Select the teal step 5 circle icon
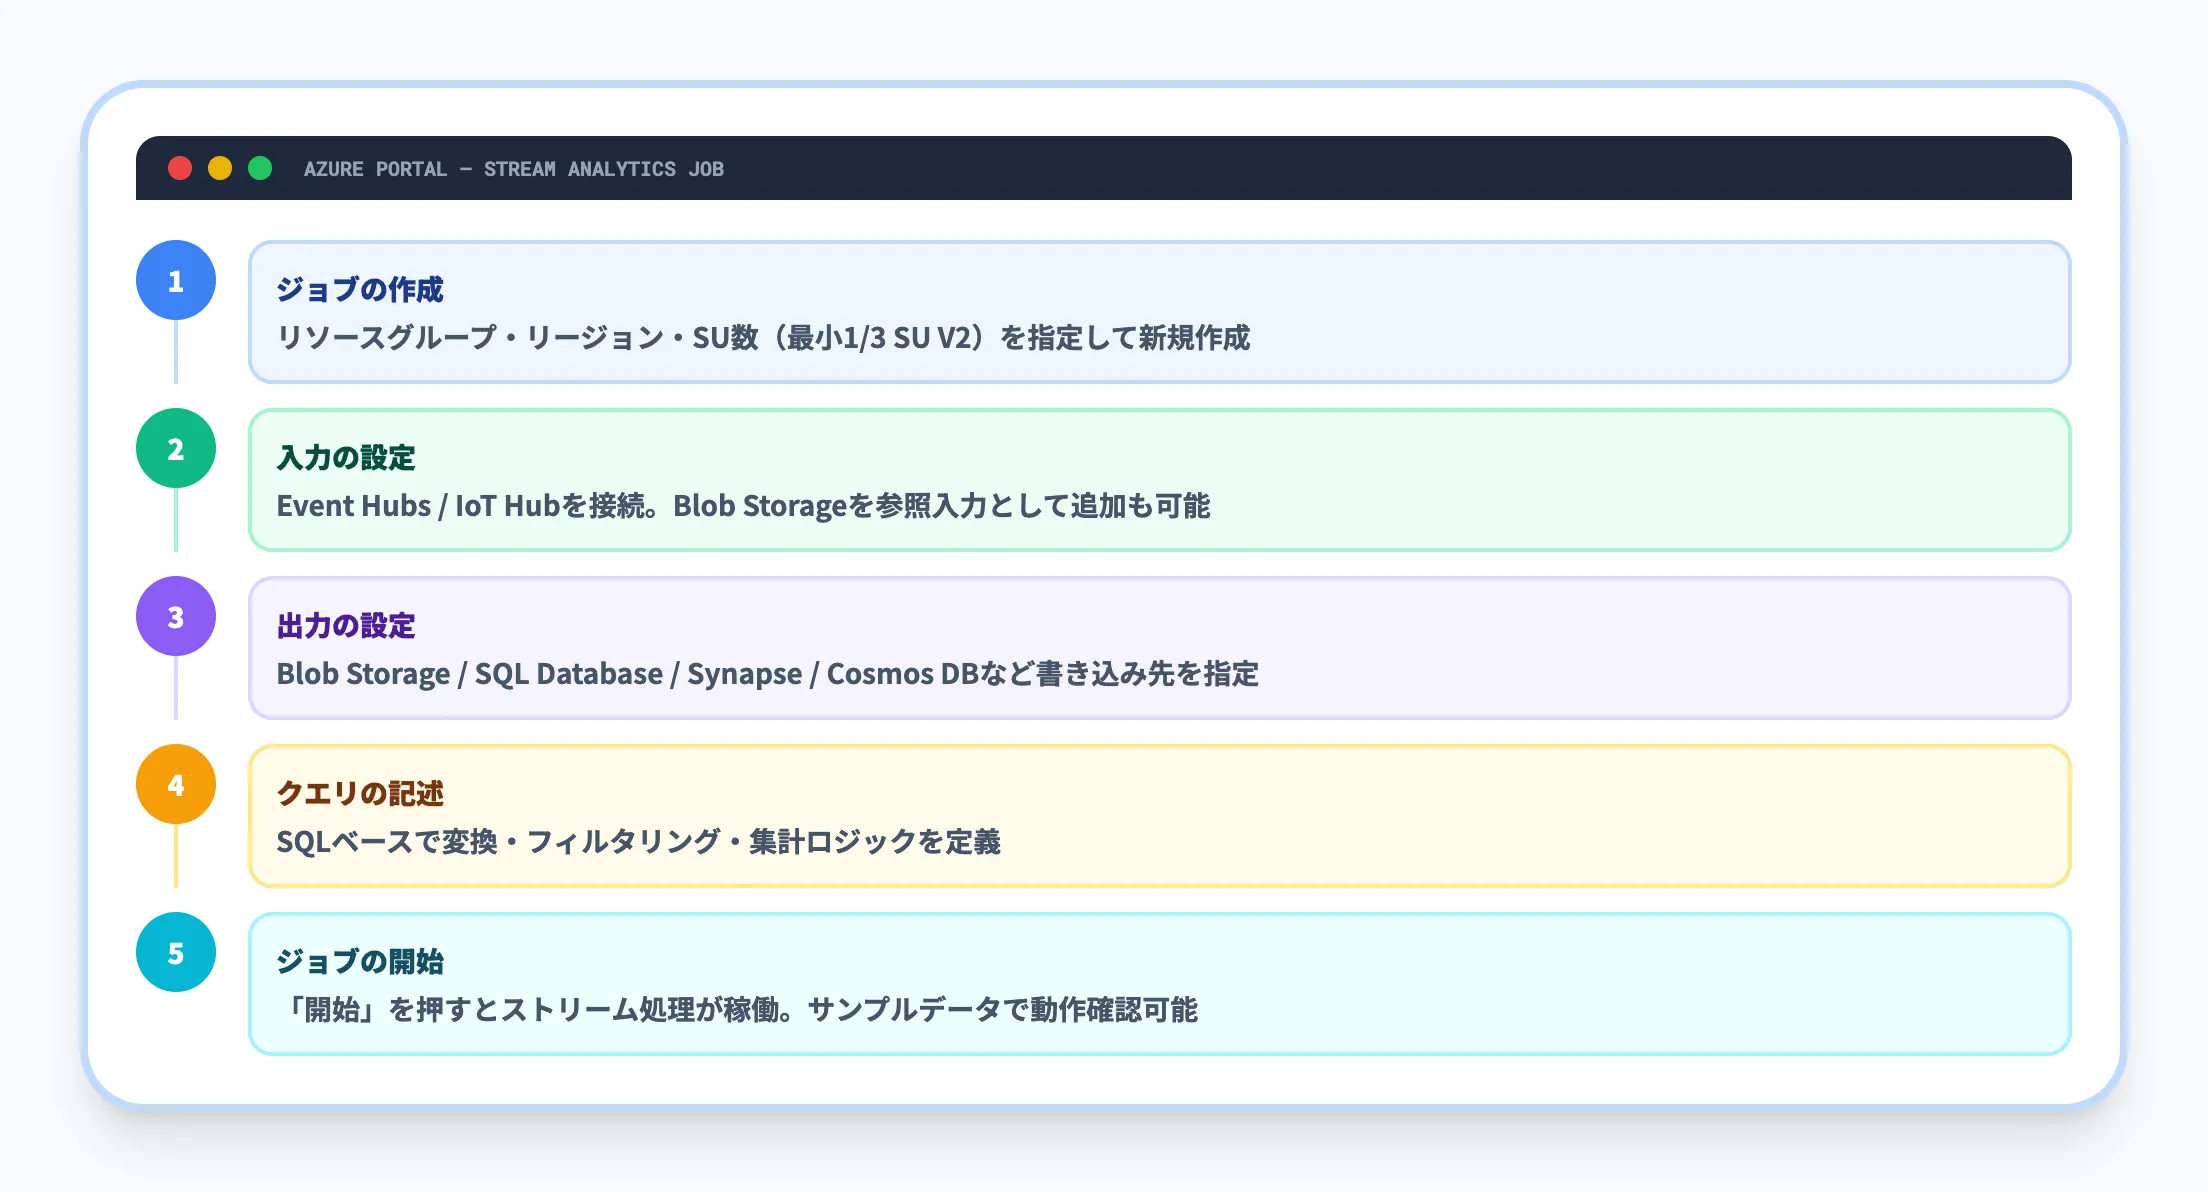This screenshot has width=2208, height=1192. [x=176, y=953]
